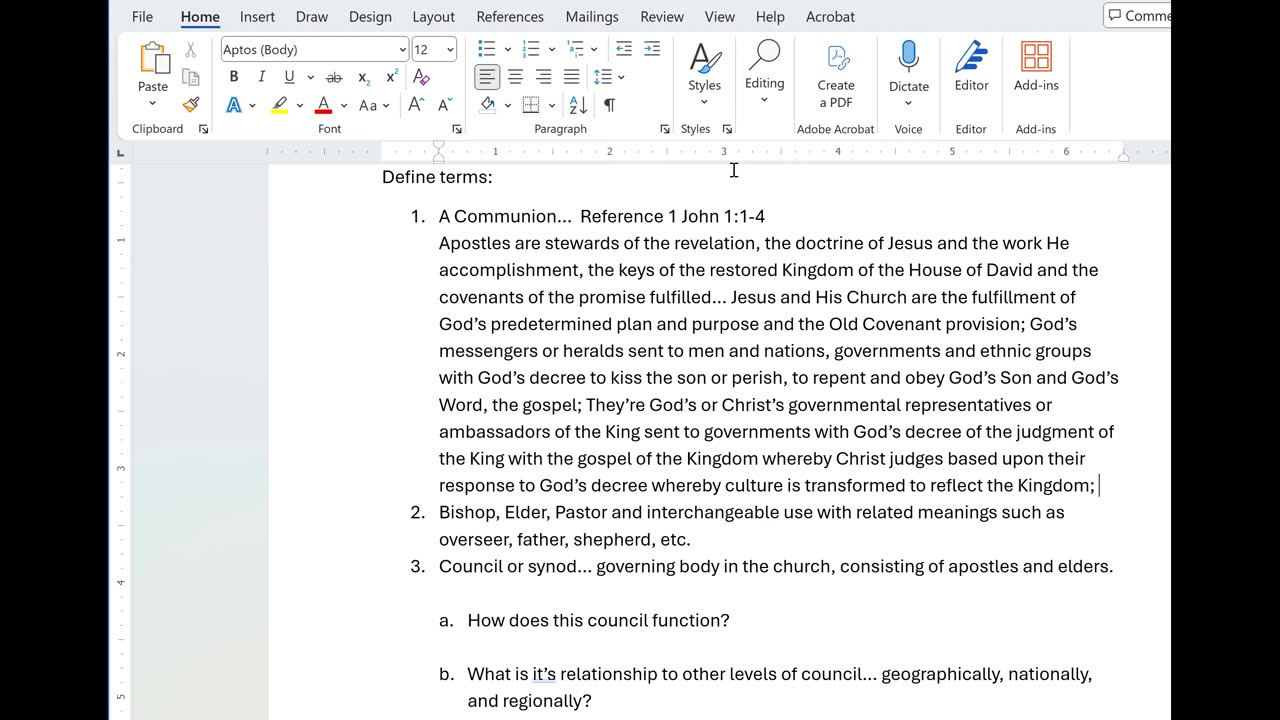Apply red font color

[323, 105]
